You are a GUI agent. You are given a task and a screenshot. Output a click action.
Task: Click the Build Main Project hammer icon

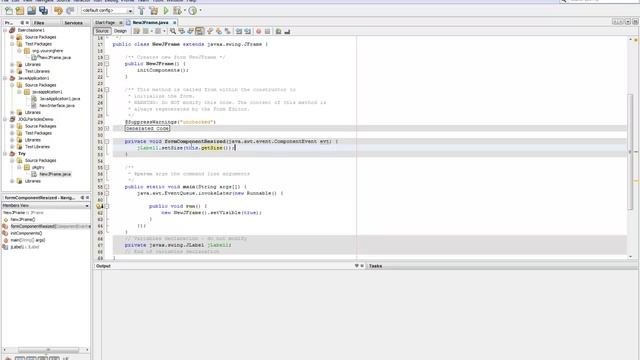(x=142, y=11)
